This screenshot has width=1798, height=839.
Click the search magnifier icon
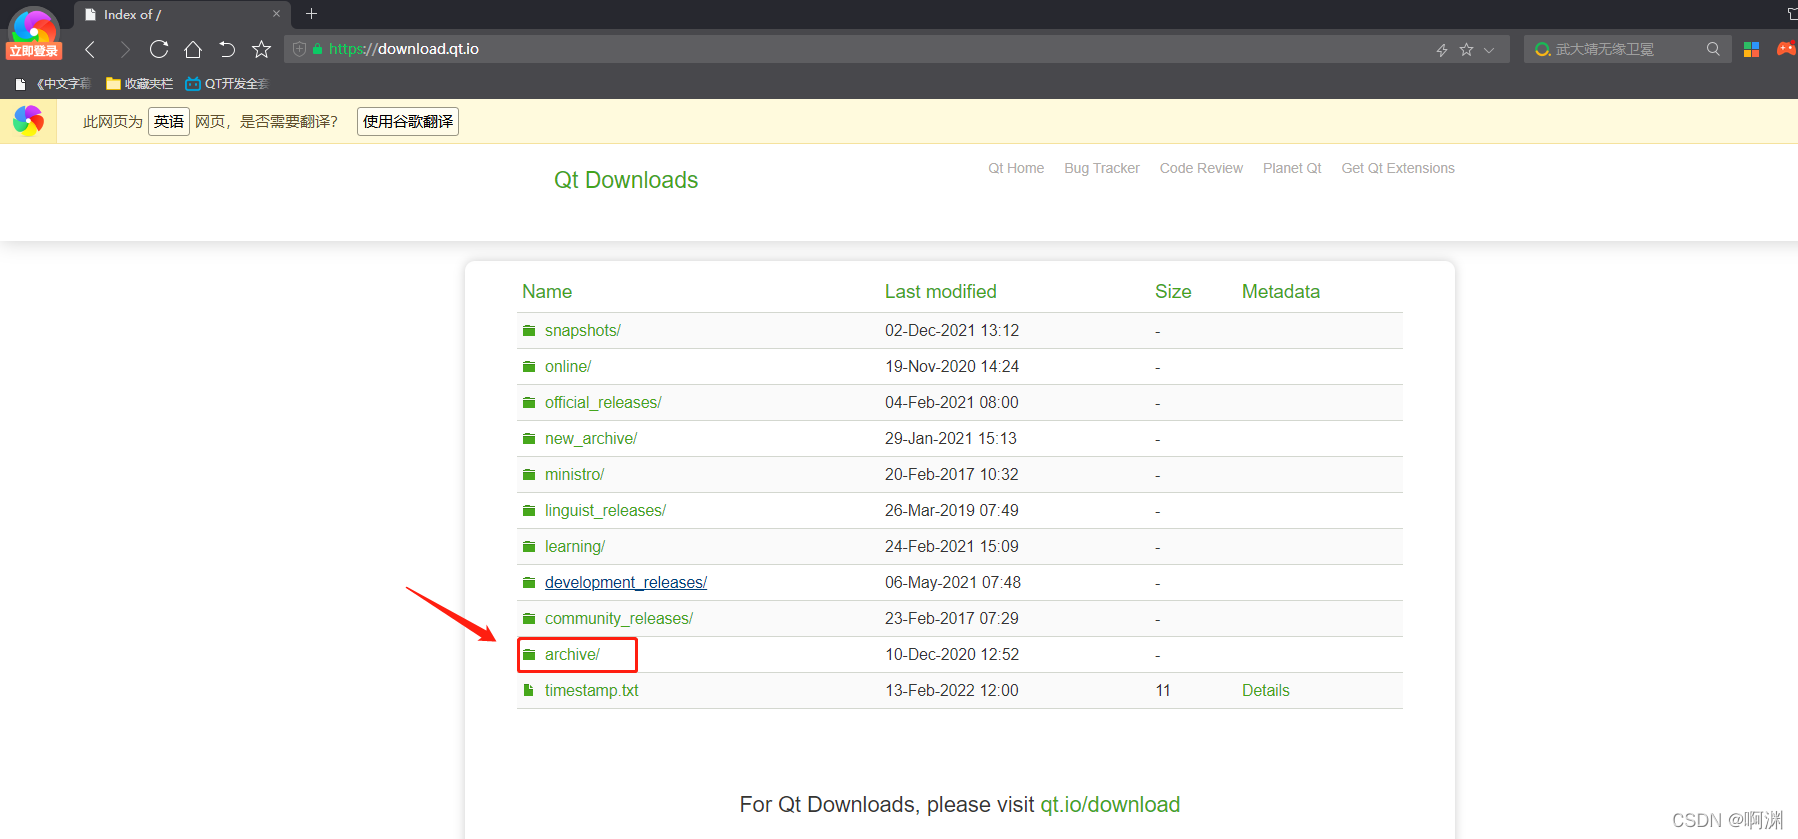[1713, 49]
